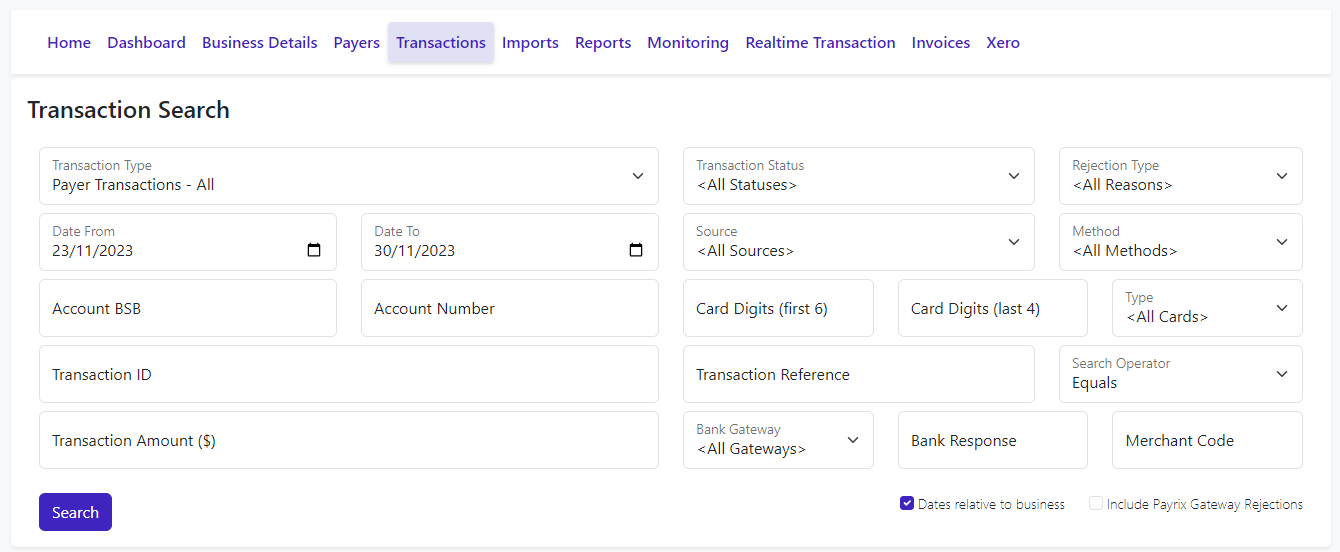Open the Source dropdown list
The image size is (1340, 552).
pyautogui.click(x=858, y=242)
